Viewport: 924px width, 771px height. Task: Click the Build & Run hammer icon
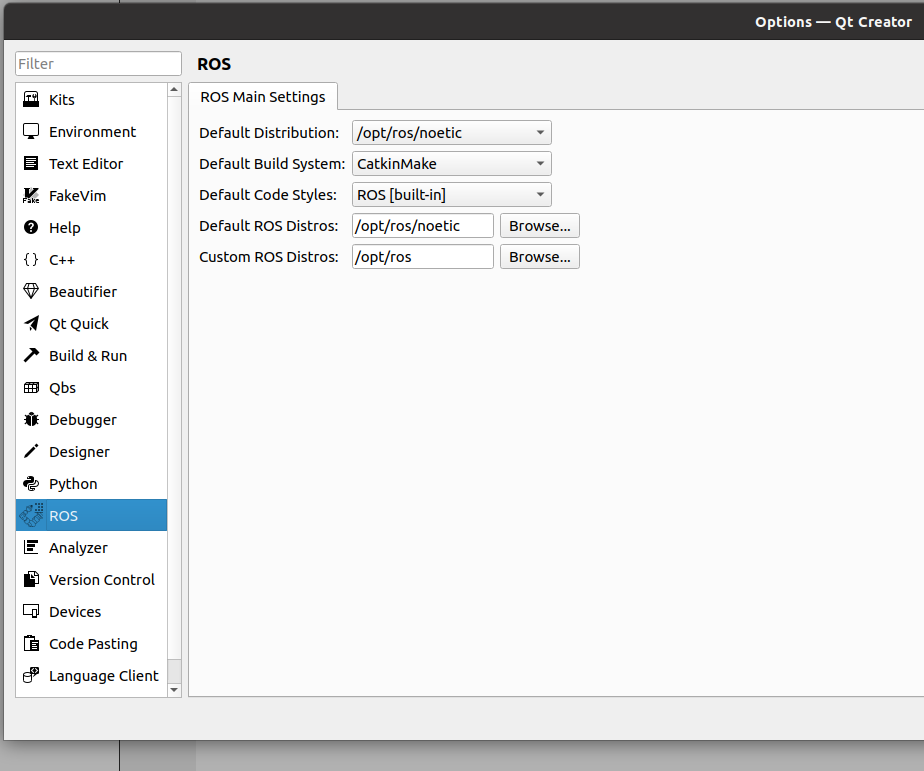(x=31, y=355)
